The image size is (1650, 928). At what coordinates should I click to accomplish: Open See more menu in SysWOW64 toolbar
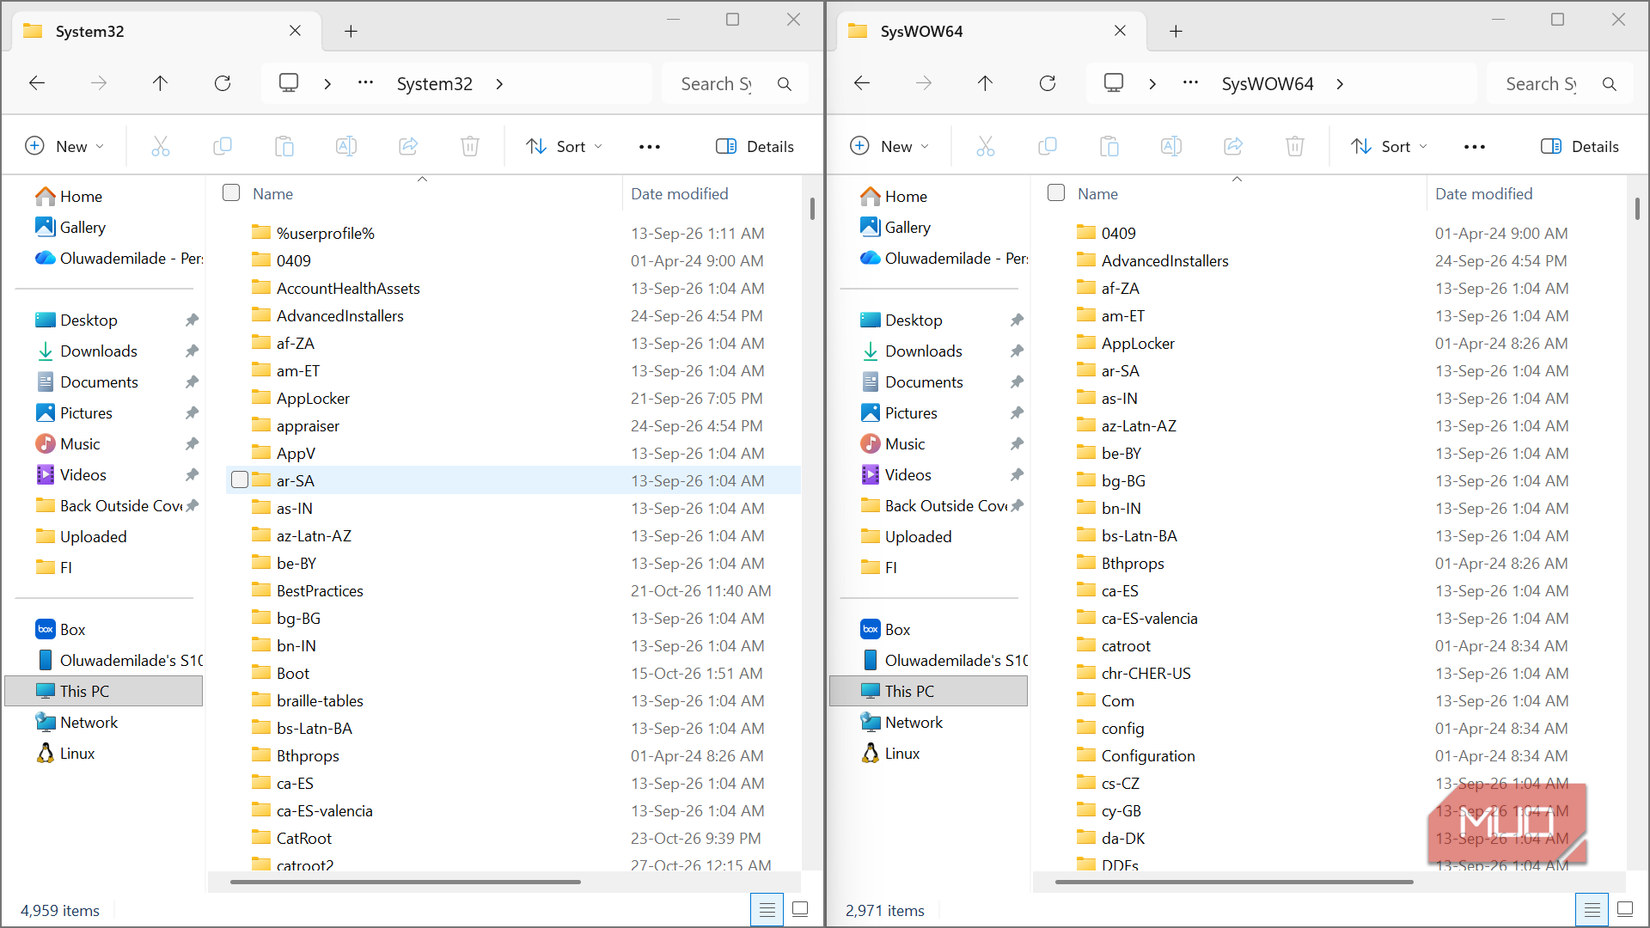(1475, 147)
